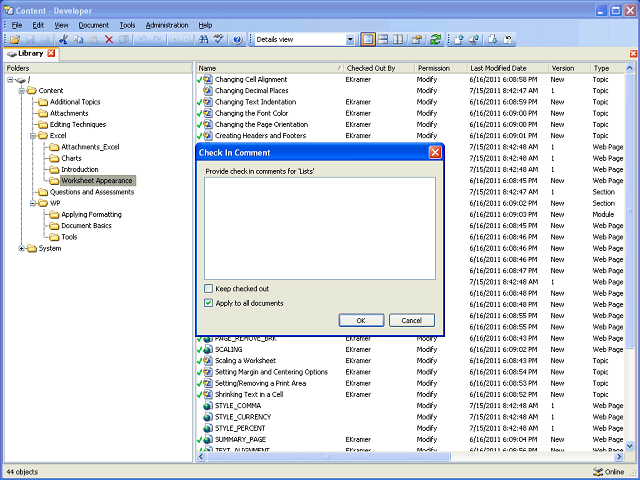Image resolution: width=640 pixels, height=480 pixels.
Task: Click Cancel in Check In Comment dialog
Action: 411,320
